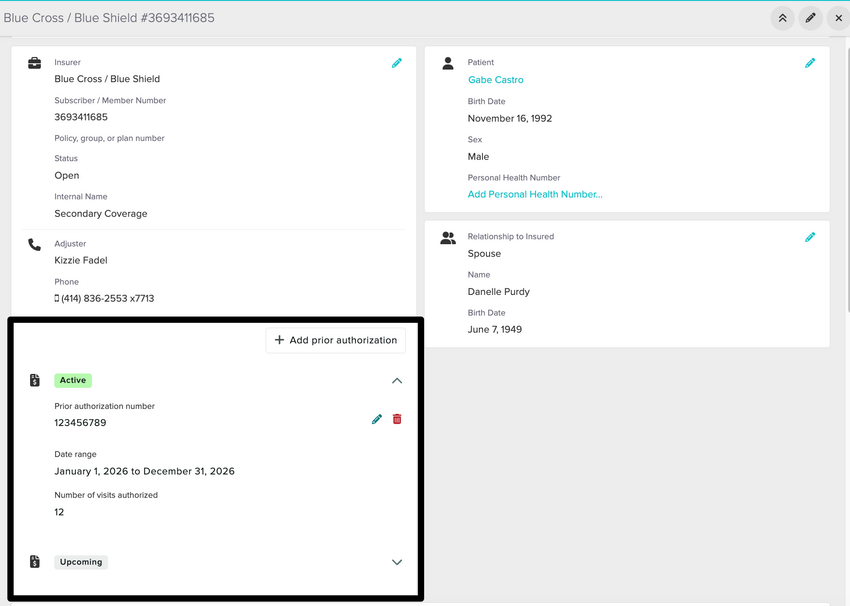The width and height of the screenshot is (850, 606).
Task: Edit prior authorization 123456789
Action: [377, 419]
